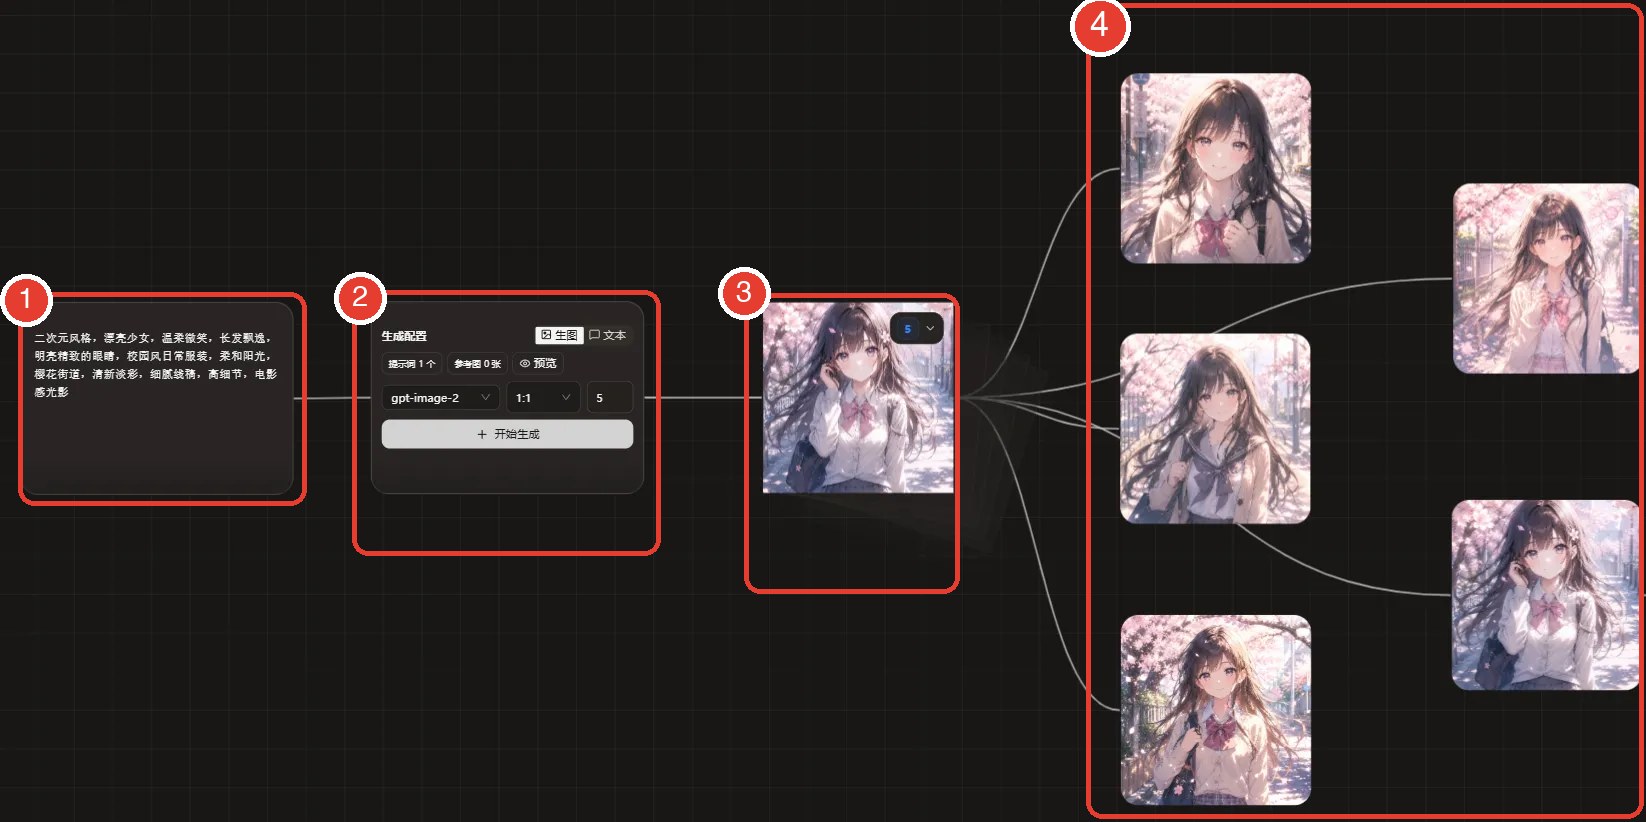Click the blue 5 badge on image stack
The image size is (1646, 822).
click(907, 328)
